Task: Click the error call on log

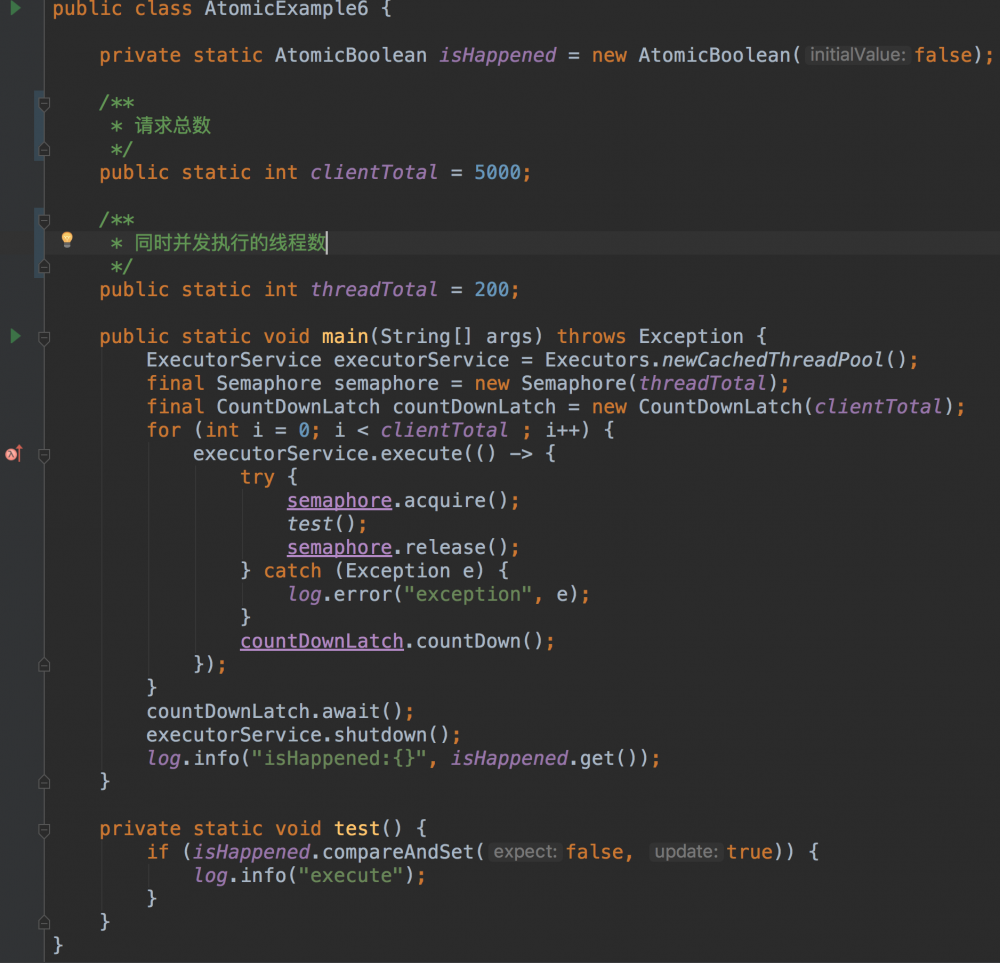Action: click(362, 594)
